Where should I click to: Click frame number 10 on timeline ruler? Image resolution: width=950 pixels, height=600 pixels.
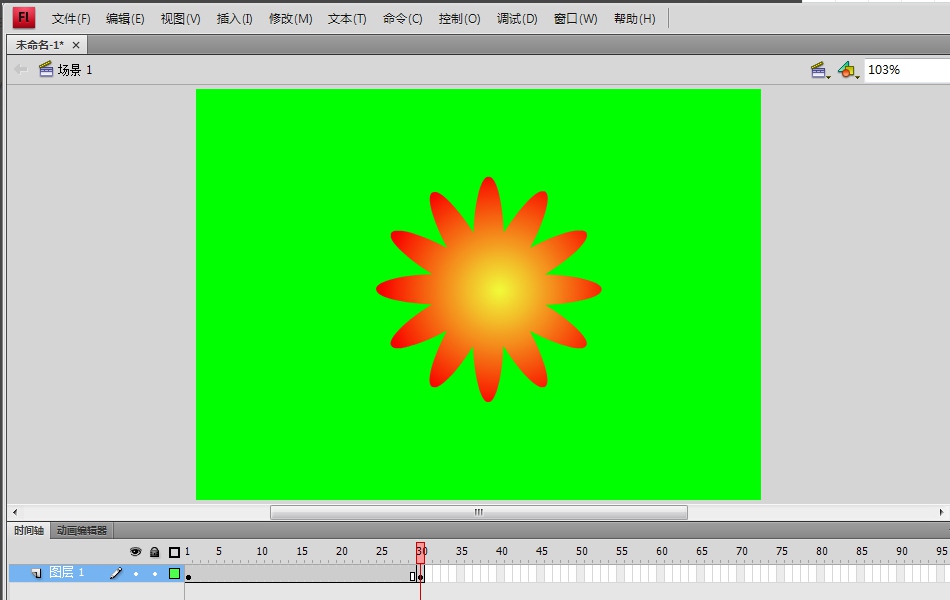point(262,551)
